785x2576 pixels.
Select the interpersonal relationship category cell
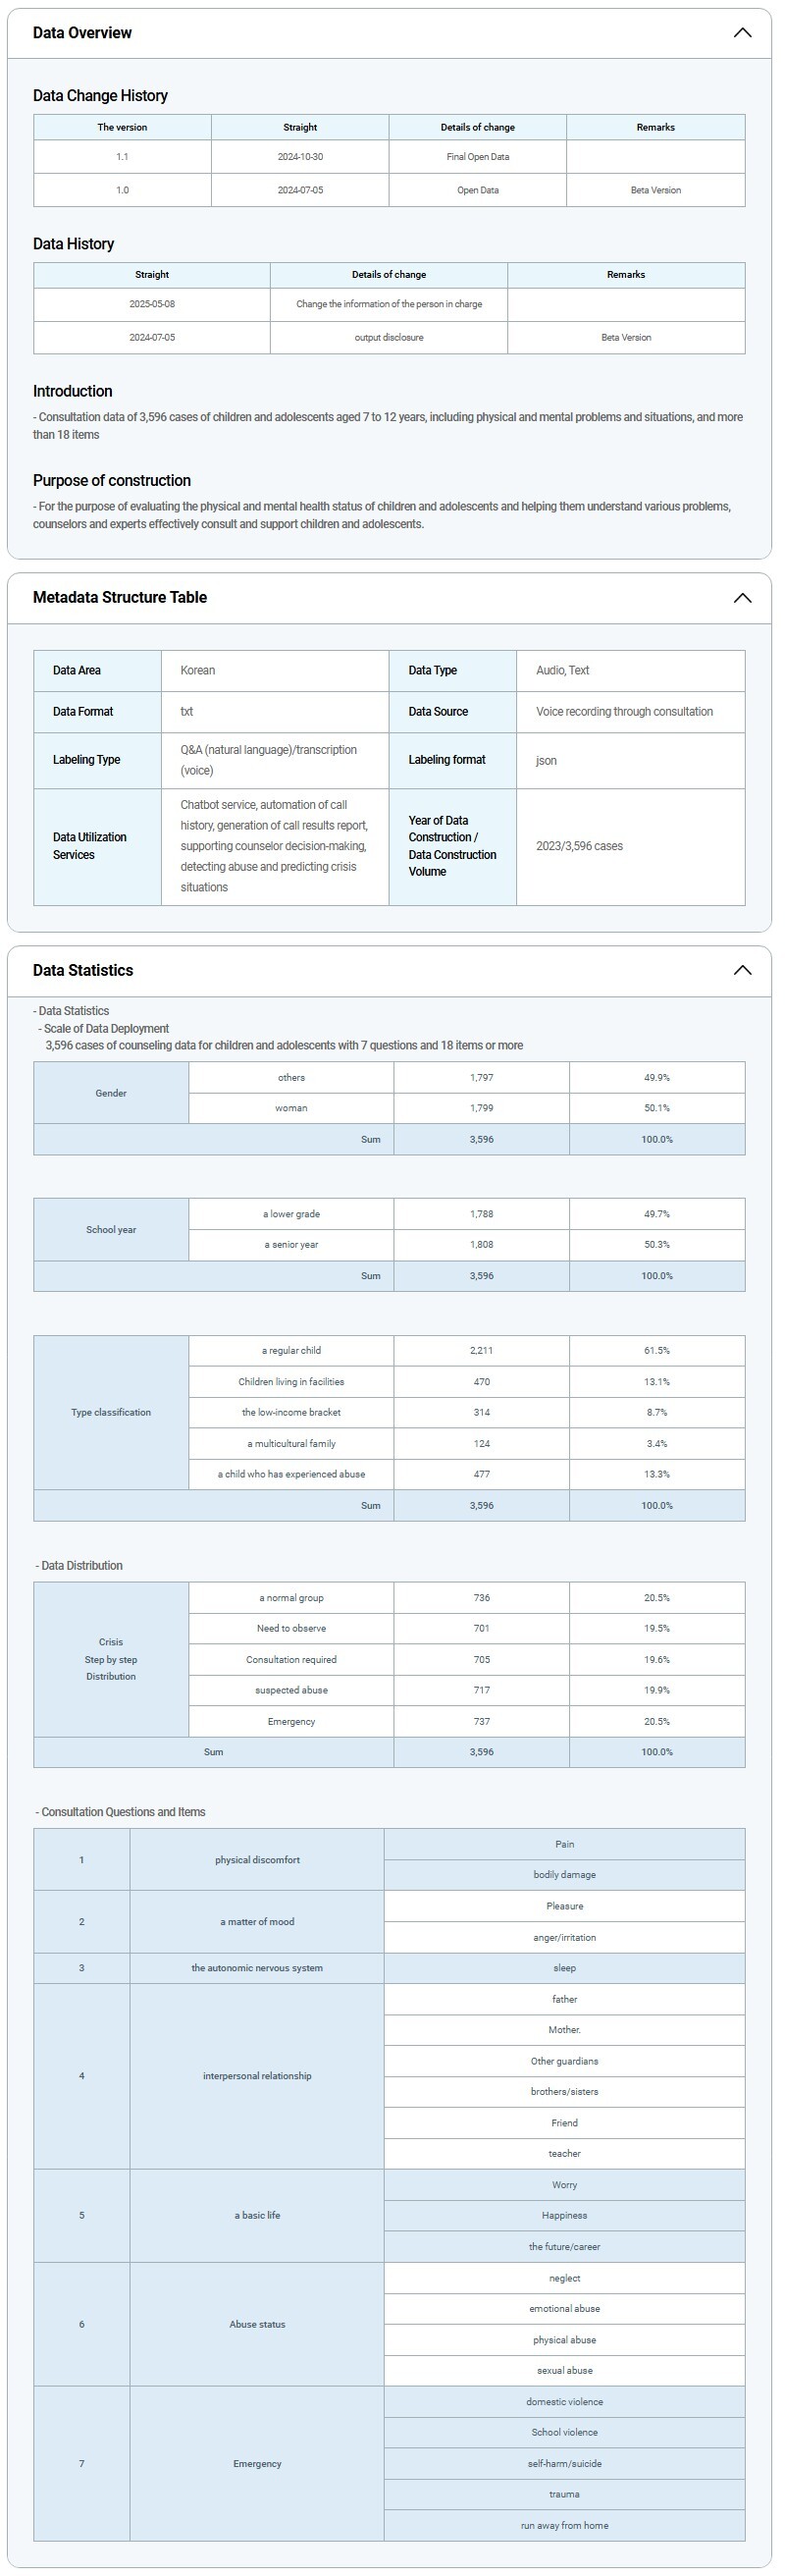click(257, 2076)
